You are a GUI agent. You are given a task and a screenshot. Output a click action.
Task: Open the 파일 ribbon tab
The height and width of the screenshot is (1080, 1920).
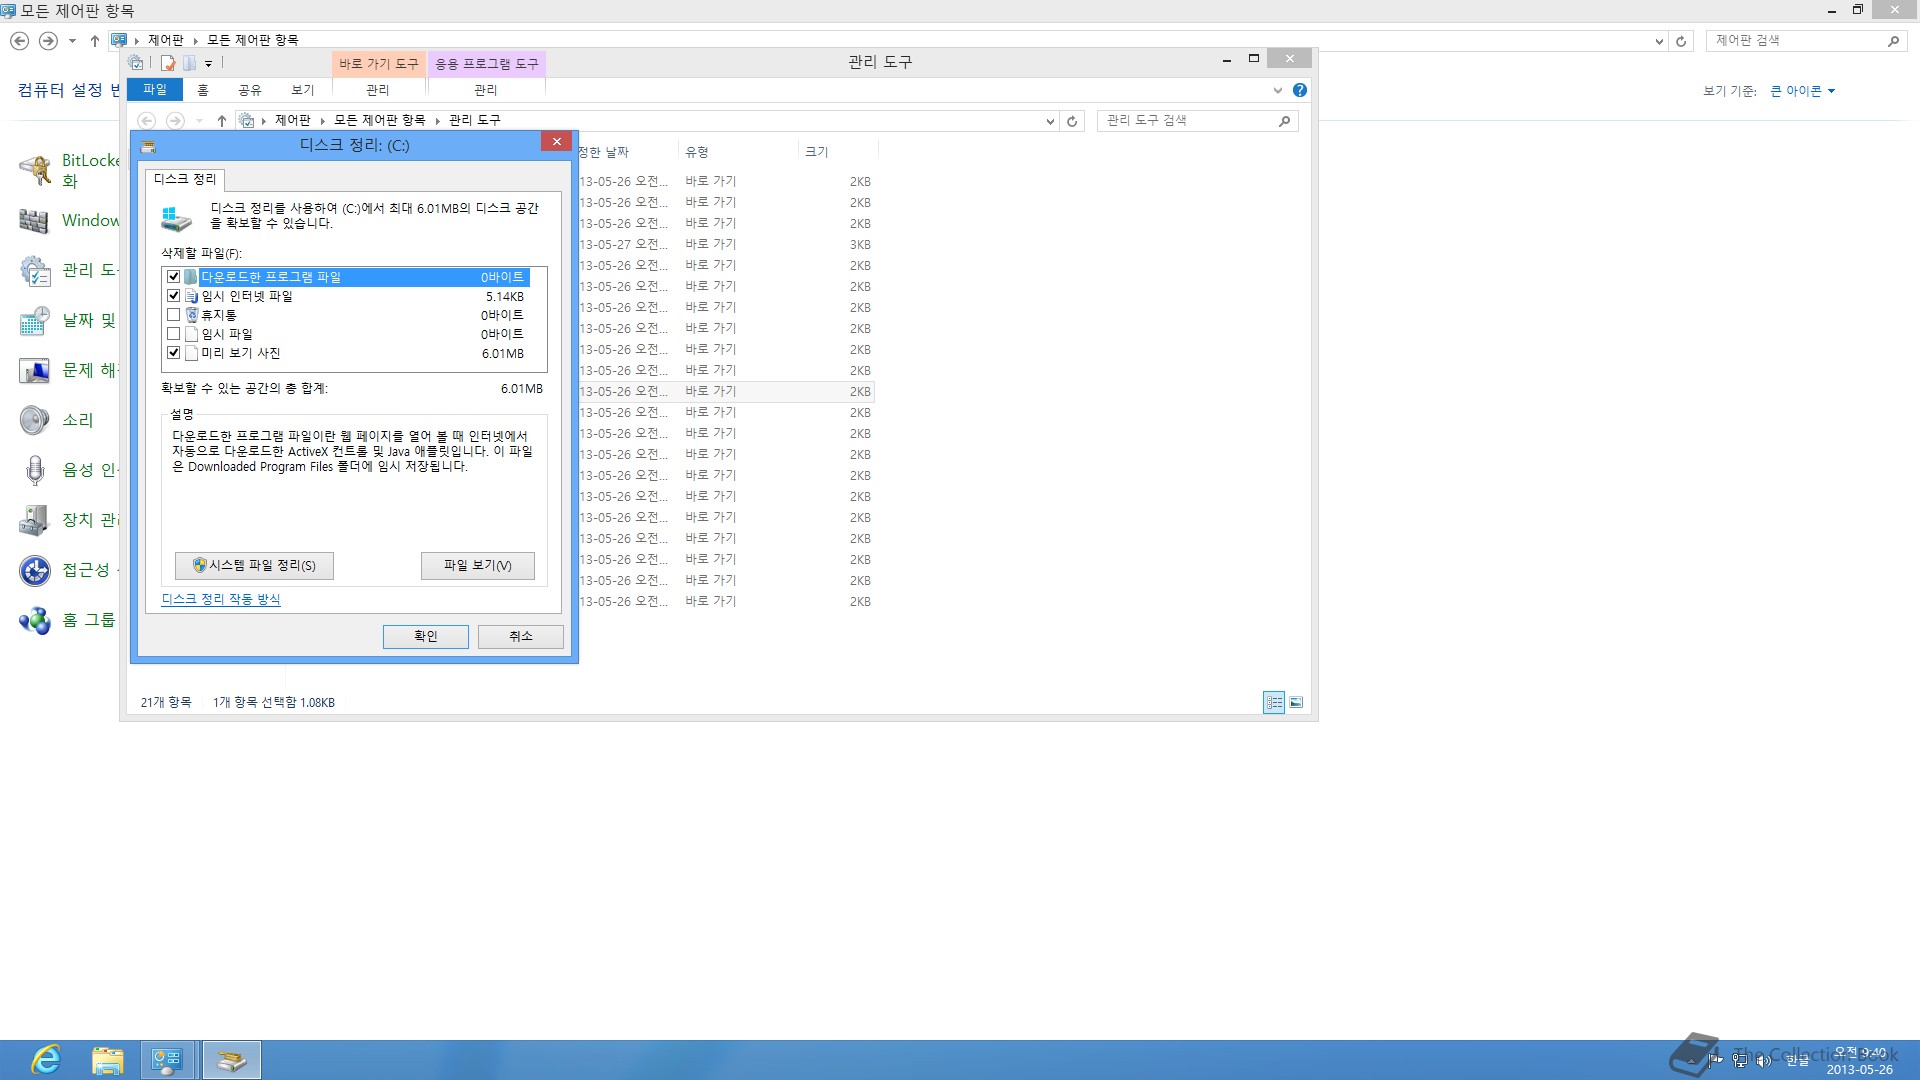coord(155,90)
